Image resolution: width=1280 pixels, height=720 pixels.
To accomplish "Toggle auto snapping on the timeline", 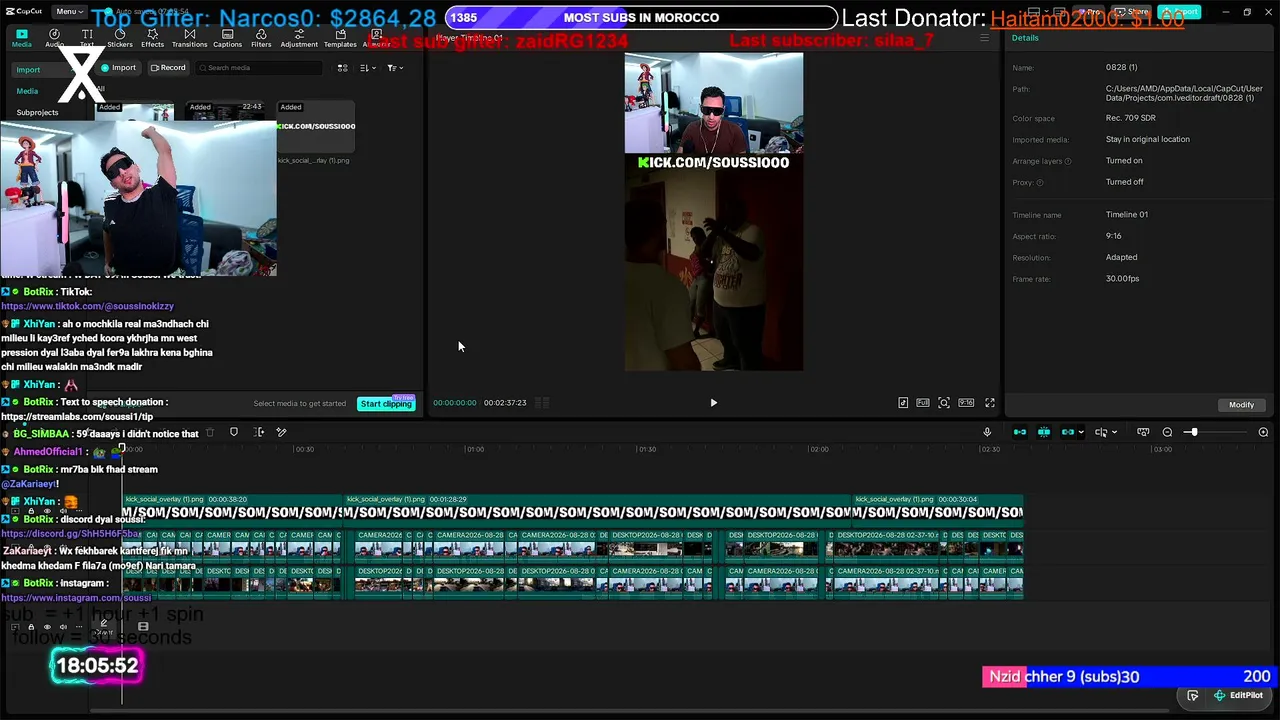I will 1044,432.
